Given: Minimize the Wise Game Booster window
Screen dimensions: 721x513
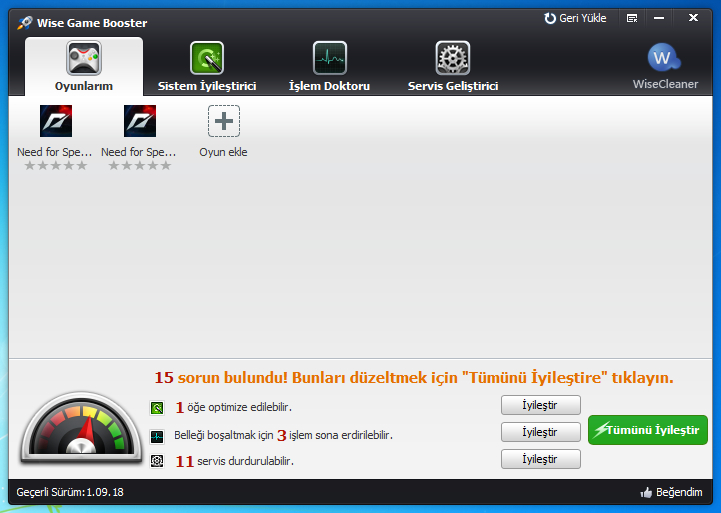Looking at the screenshot, I should tap(659, 18).
